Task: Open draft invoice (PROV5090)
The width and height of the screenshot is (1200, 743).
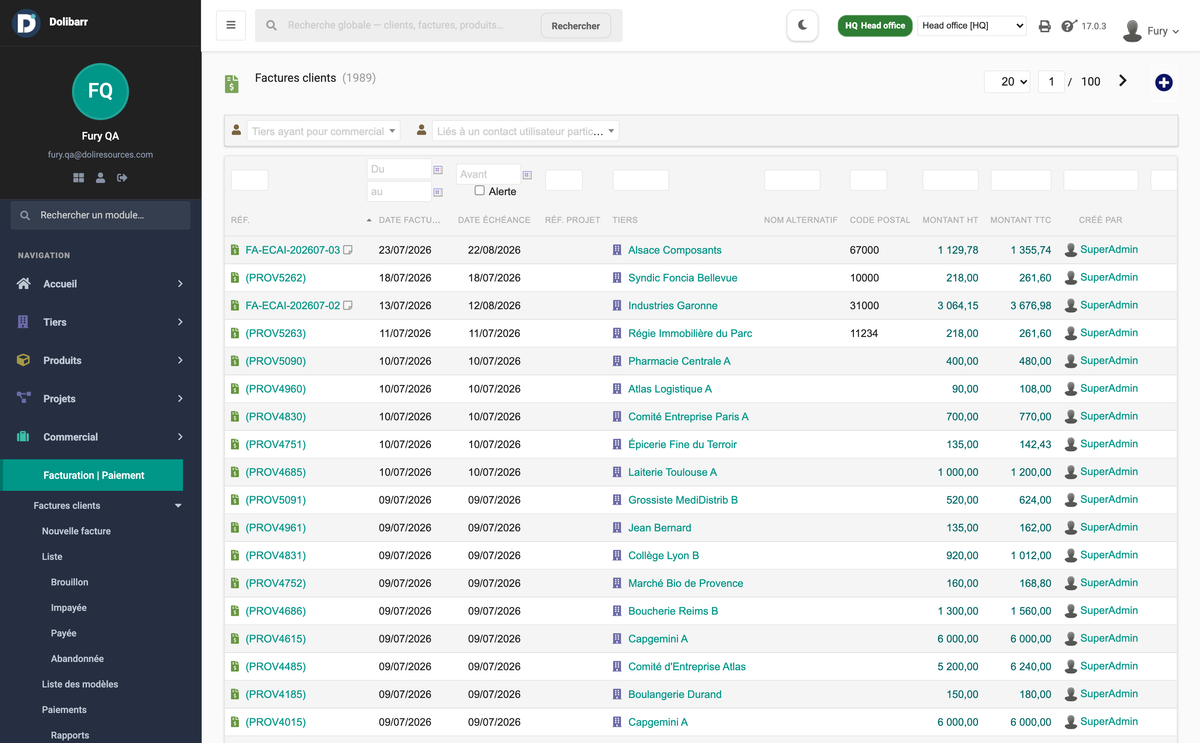Action: coord(276,361)
